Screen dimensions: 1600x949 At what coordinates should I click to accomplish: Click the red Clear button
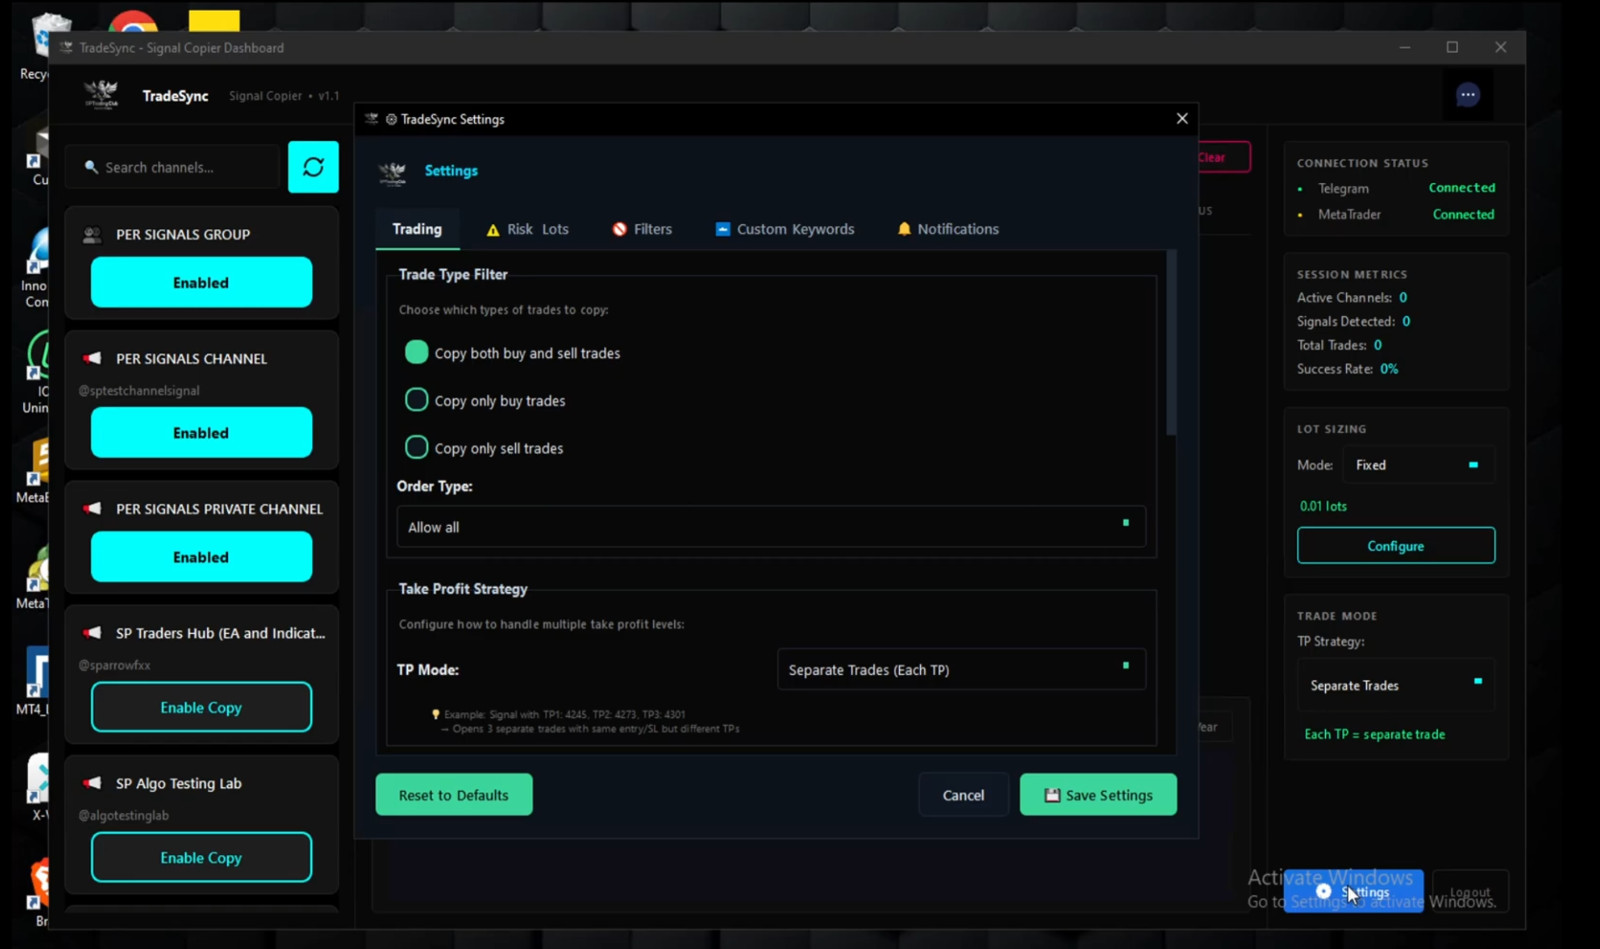tap(1222, 157)
